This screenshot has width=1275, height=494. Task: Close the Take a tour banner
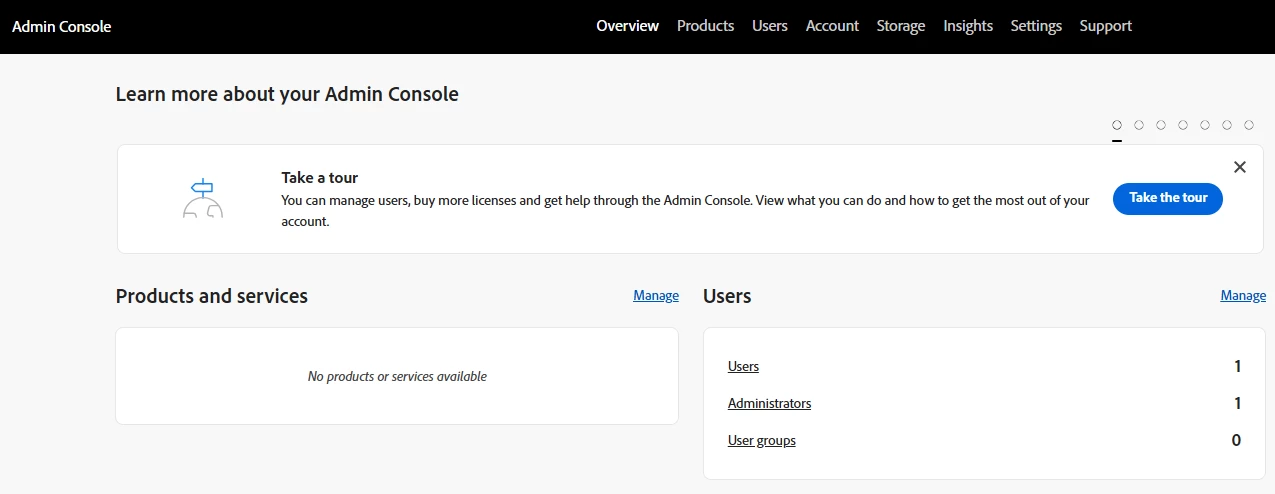click(x=1240, y=167)
